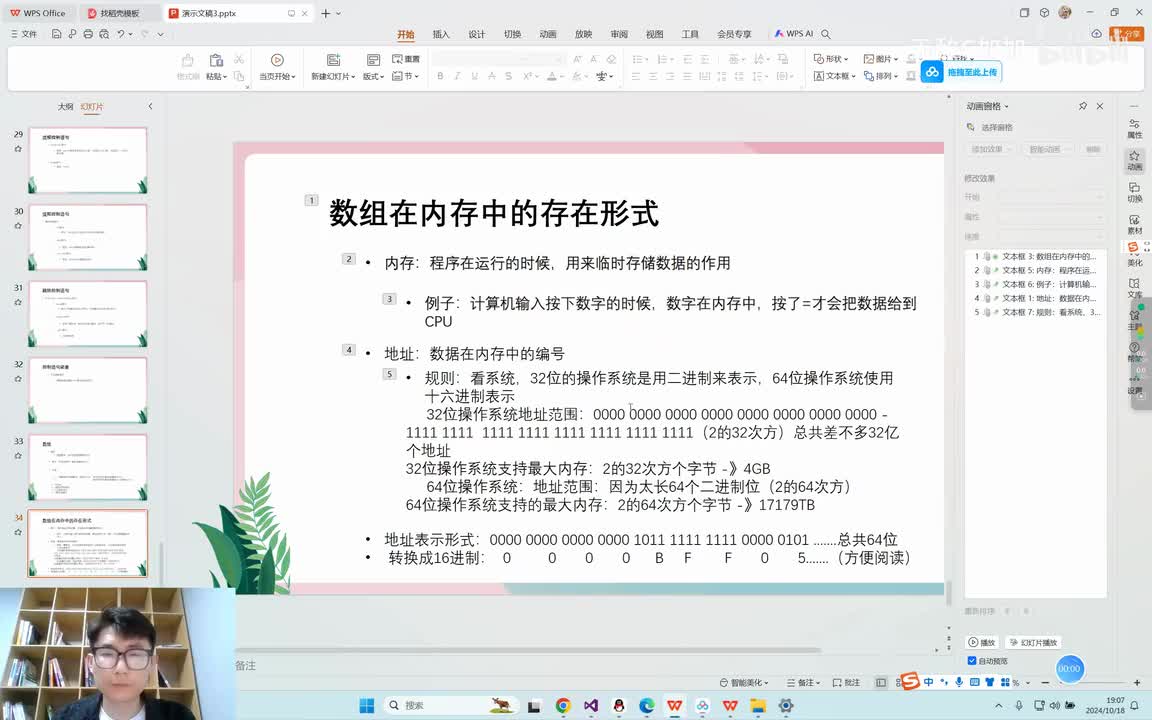Open the 会员专享 tab
Viewport: 1152px width, 720px height.
point(734,34)
